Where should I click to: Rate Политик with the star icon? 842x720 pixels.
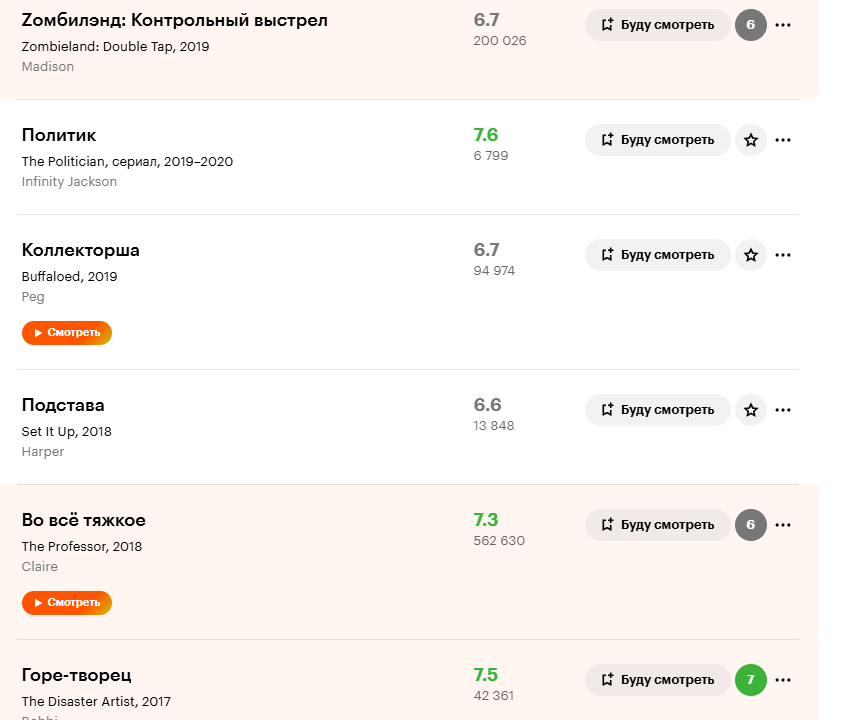[x=751, y=140]
